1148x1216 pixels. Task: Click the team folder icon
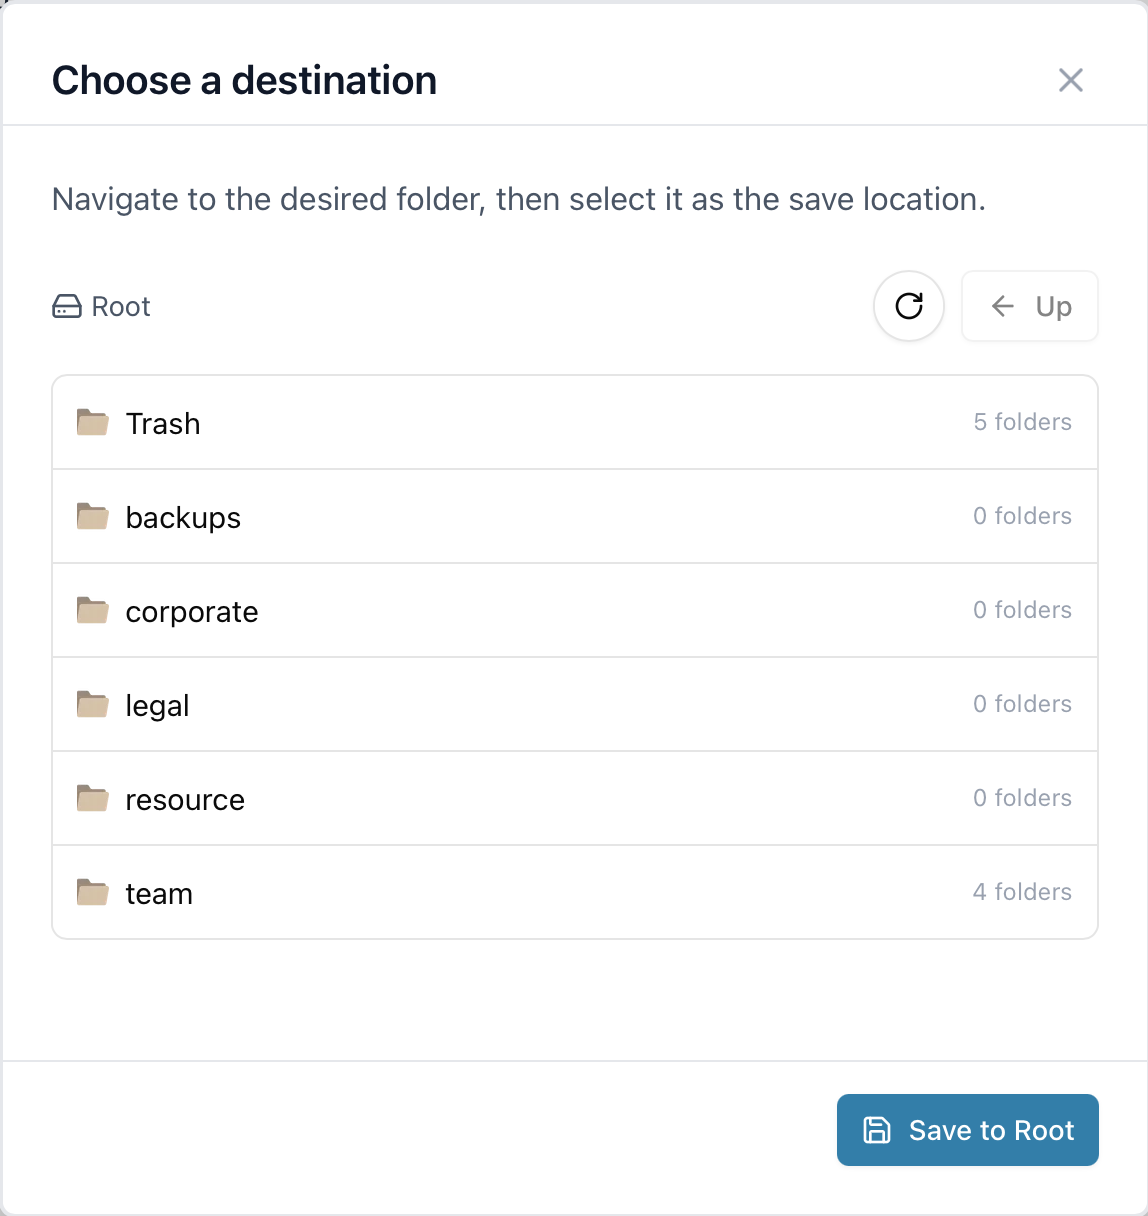click(93, 893)
